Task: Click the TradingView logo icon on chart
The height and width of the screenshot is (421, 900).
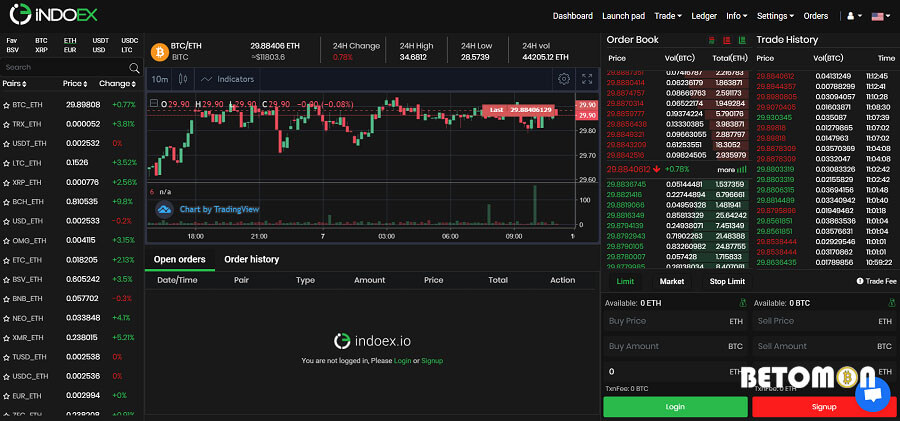Action: 165,210
